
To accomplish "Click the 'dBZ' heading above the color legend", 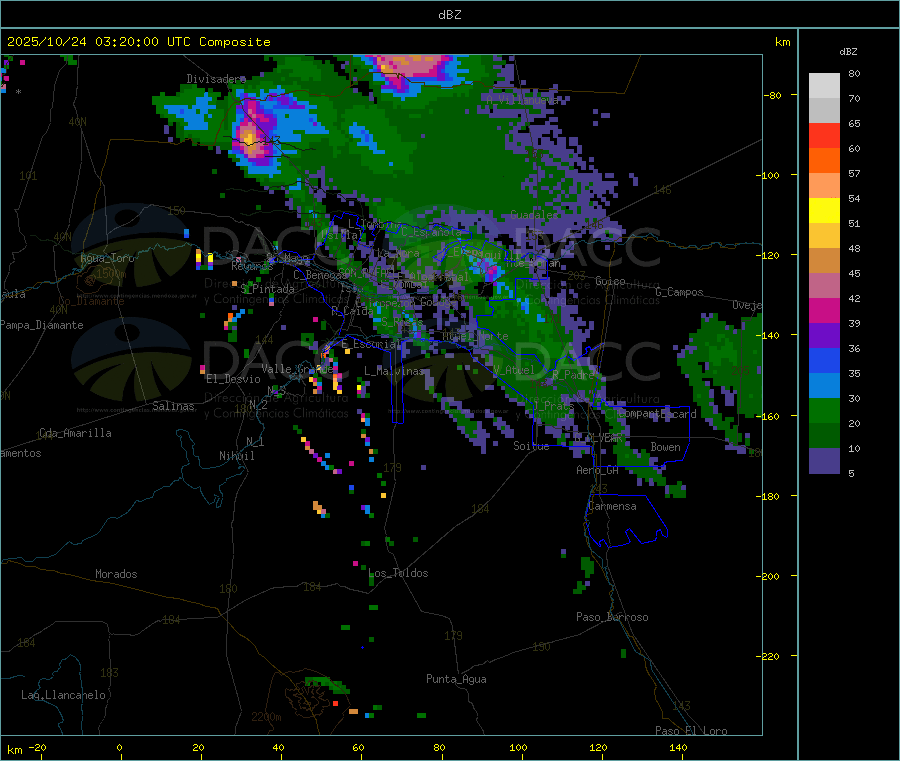I will click(848, 52).
